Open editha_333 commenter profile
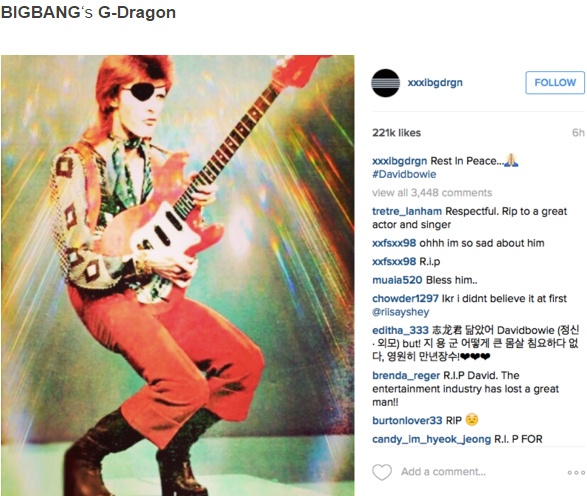Image resolution: width=587 pixels, height=496 pixels. (x=400, y=330)
